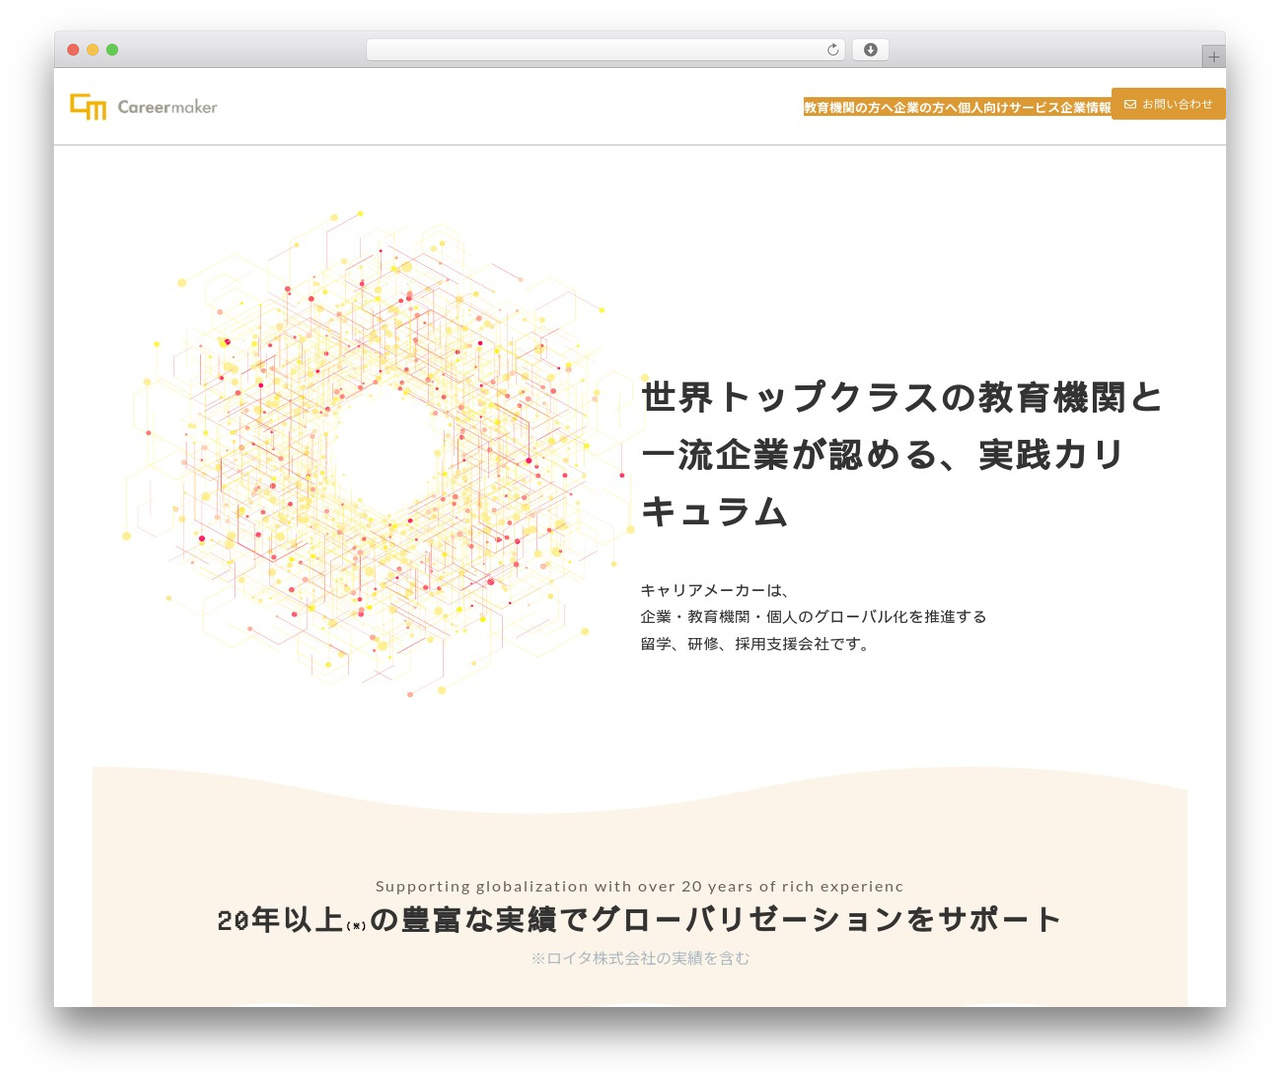Image resolution: width=1280 pixels, height=1084 pixels.
Task: Click the red close window button
Action: pyautogui.click(x=73, y=50)
